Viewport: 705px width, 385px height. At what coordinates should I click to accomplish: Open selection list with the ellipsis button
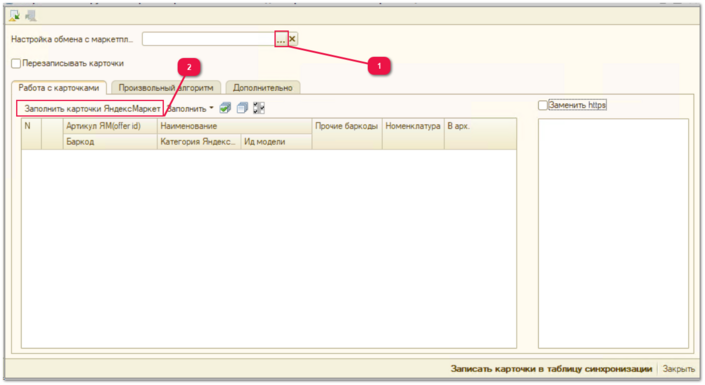281,39
